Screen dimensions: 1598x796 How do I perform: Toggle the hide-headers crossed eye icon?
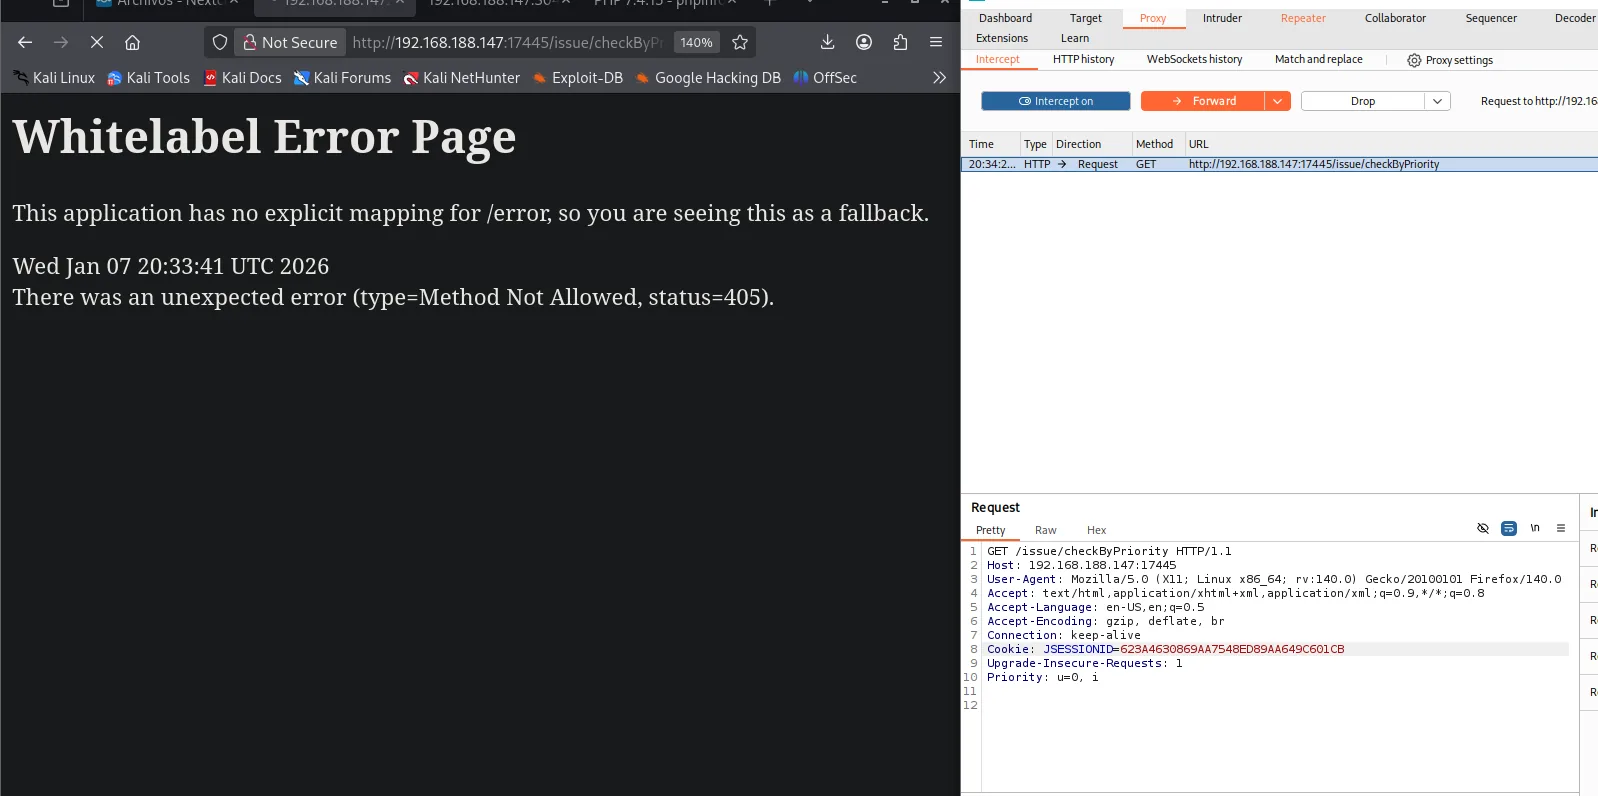coord(1483,528)
